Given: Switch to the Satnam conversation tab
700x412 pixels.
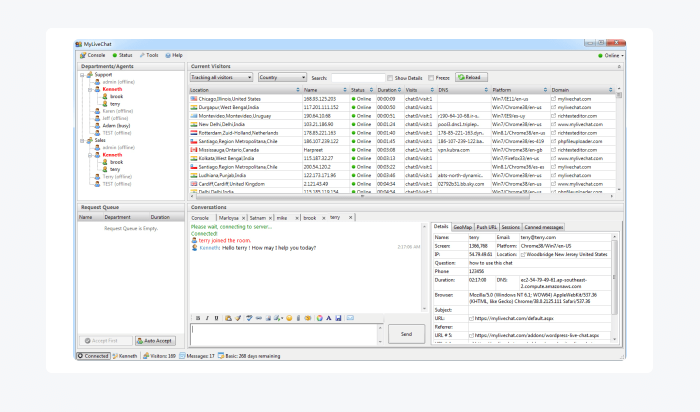Looking at the screenshot, I should tap(257, 218).
